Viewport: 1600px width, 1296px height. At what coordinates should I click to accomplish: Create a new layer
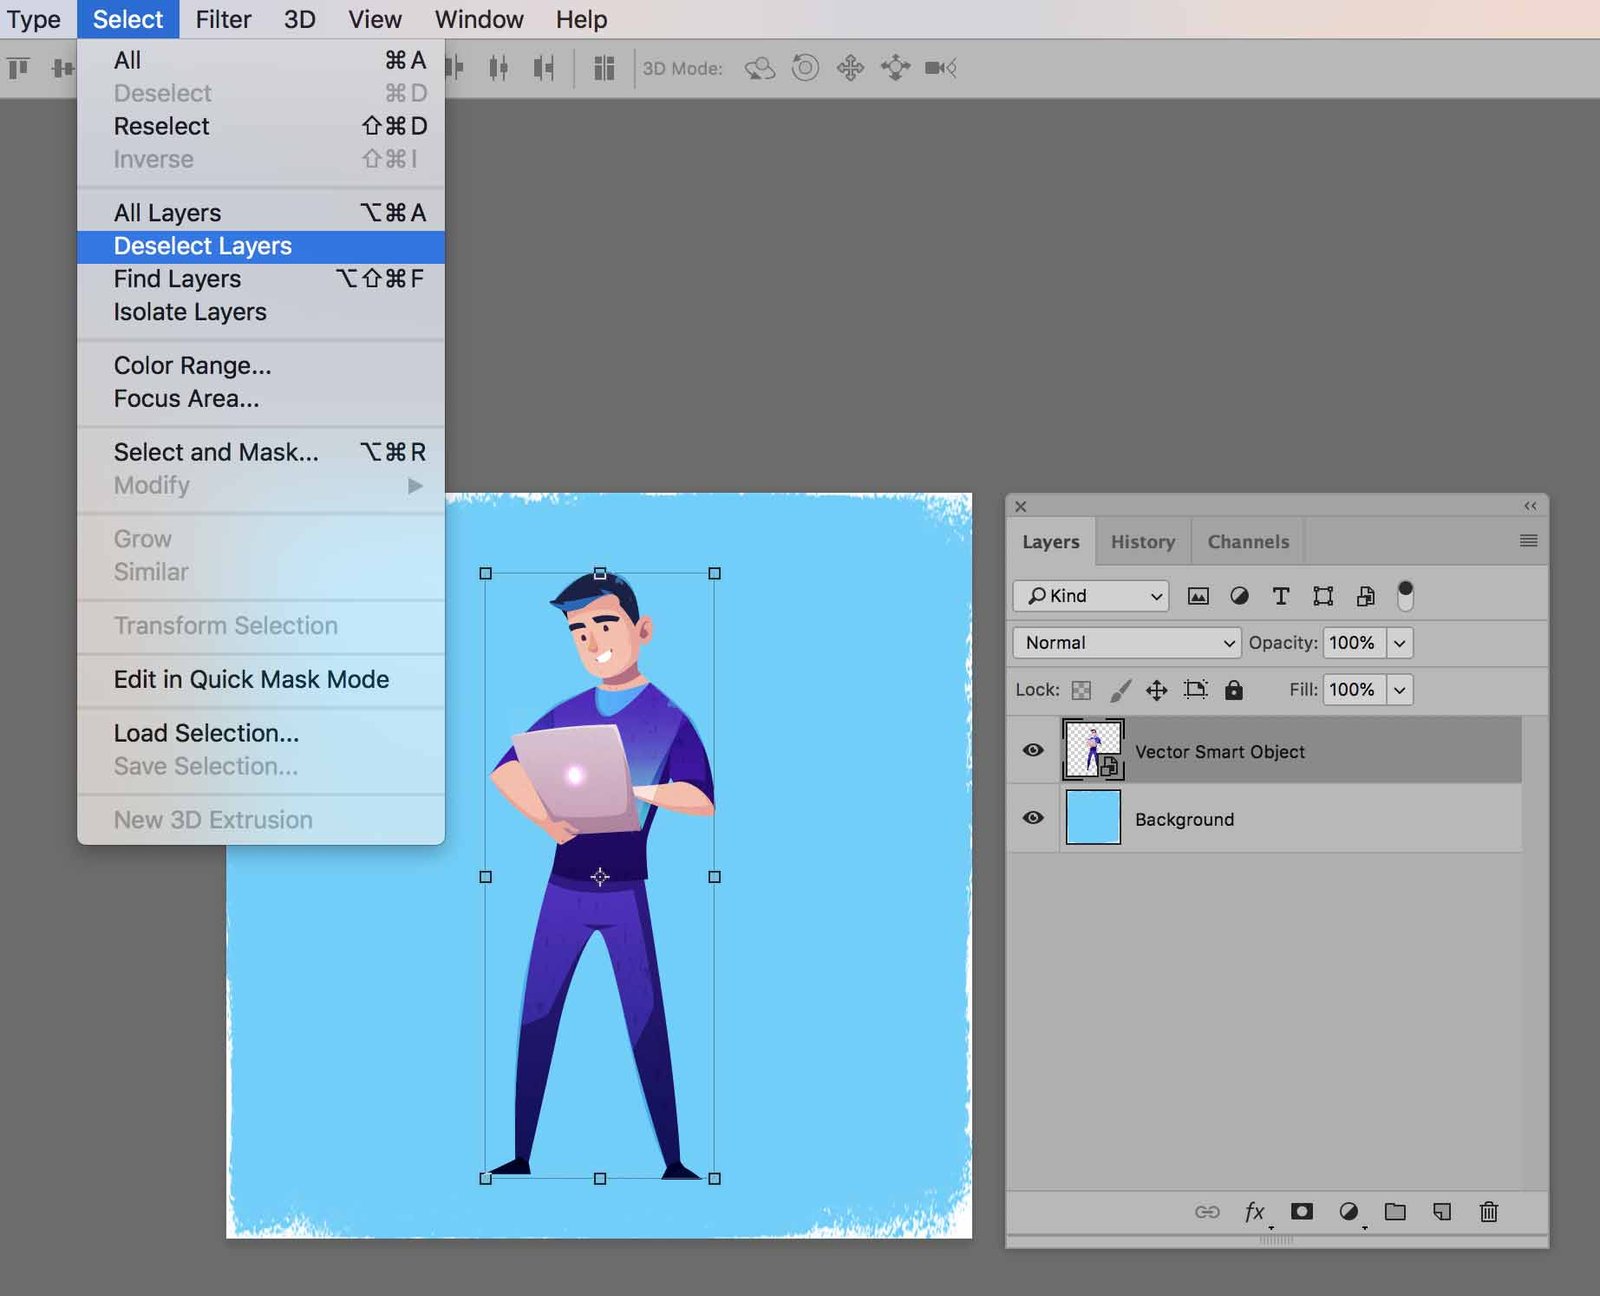pos(1441,1212)
